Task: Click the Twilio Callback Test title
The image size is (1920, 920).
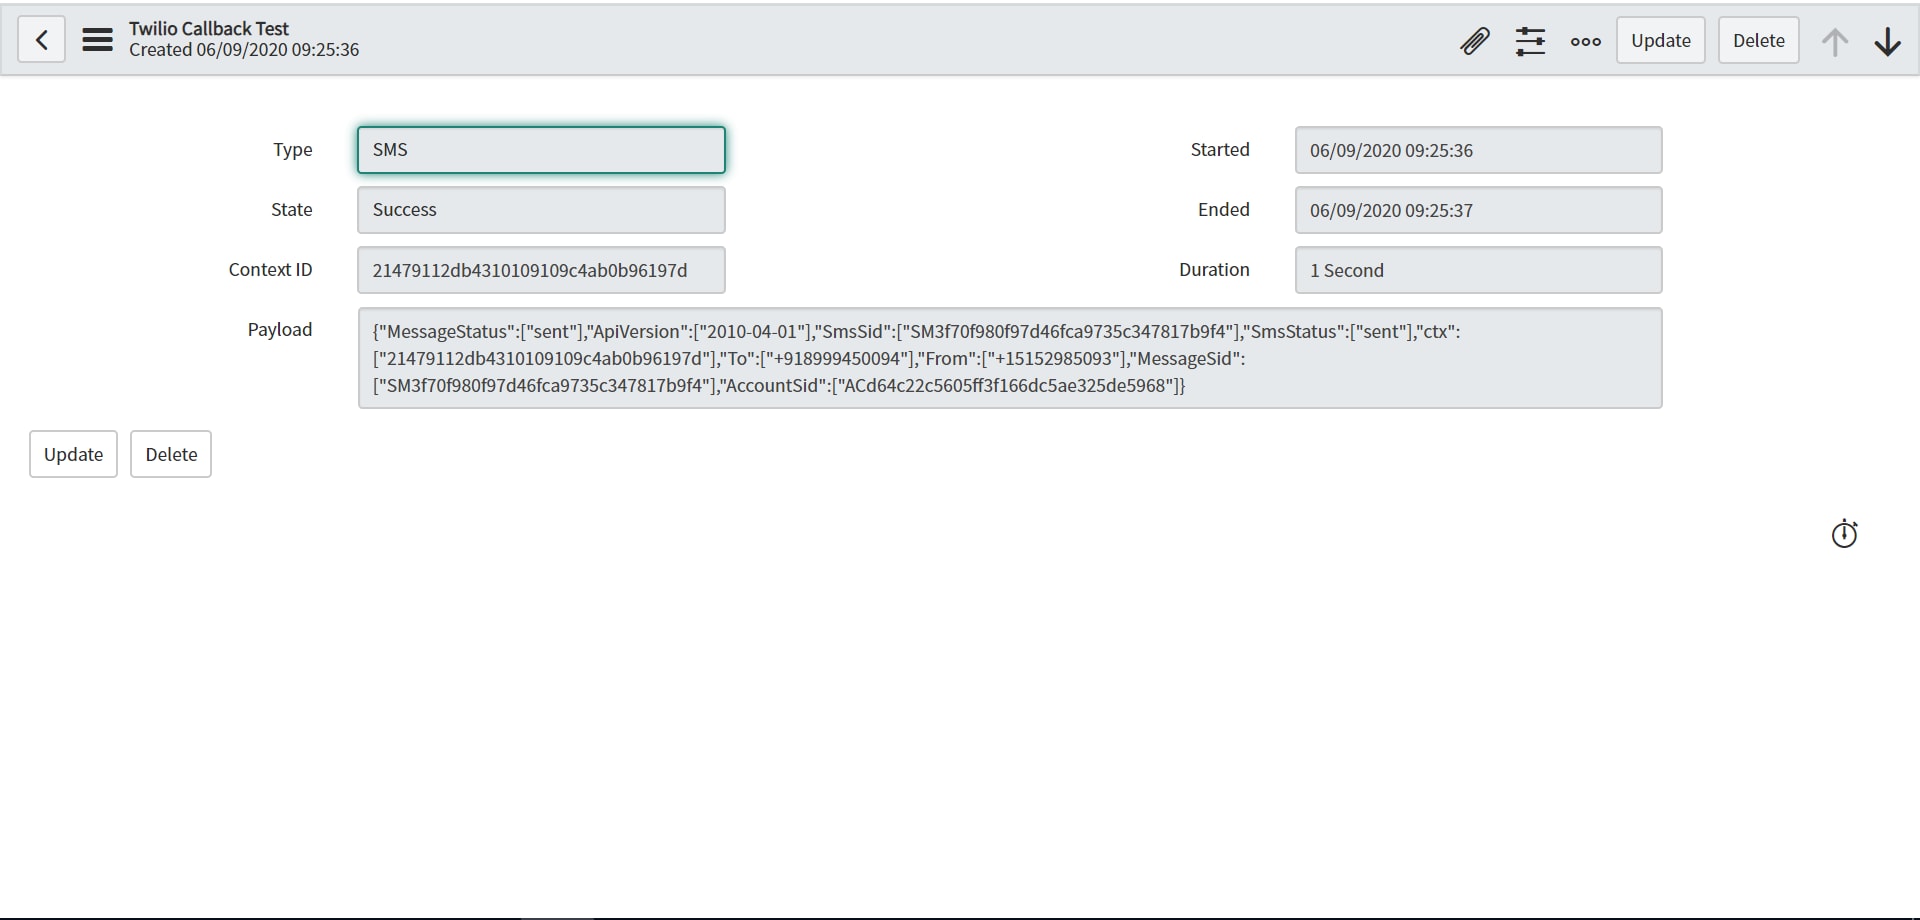Action: tap(209, 29)
